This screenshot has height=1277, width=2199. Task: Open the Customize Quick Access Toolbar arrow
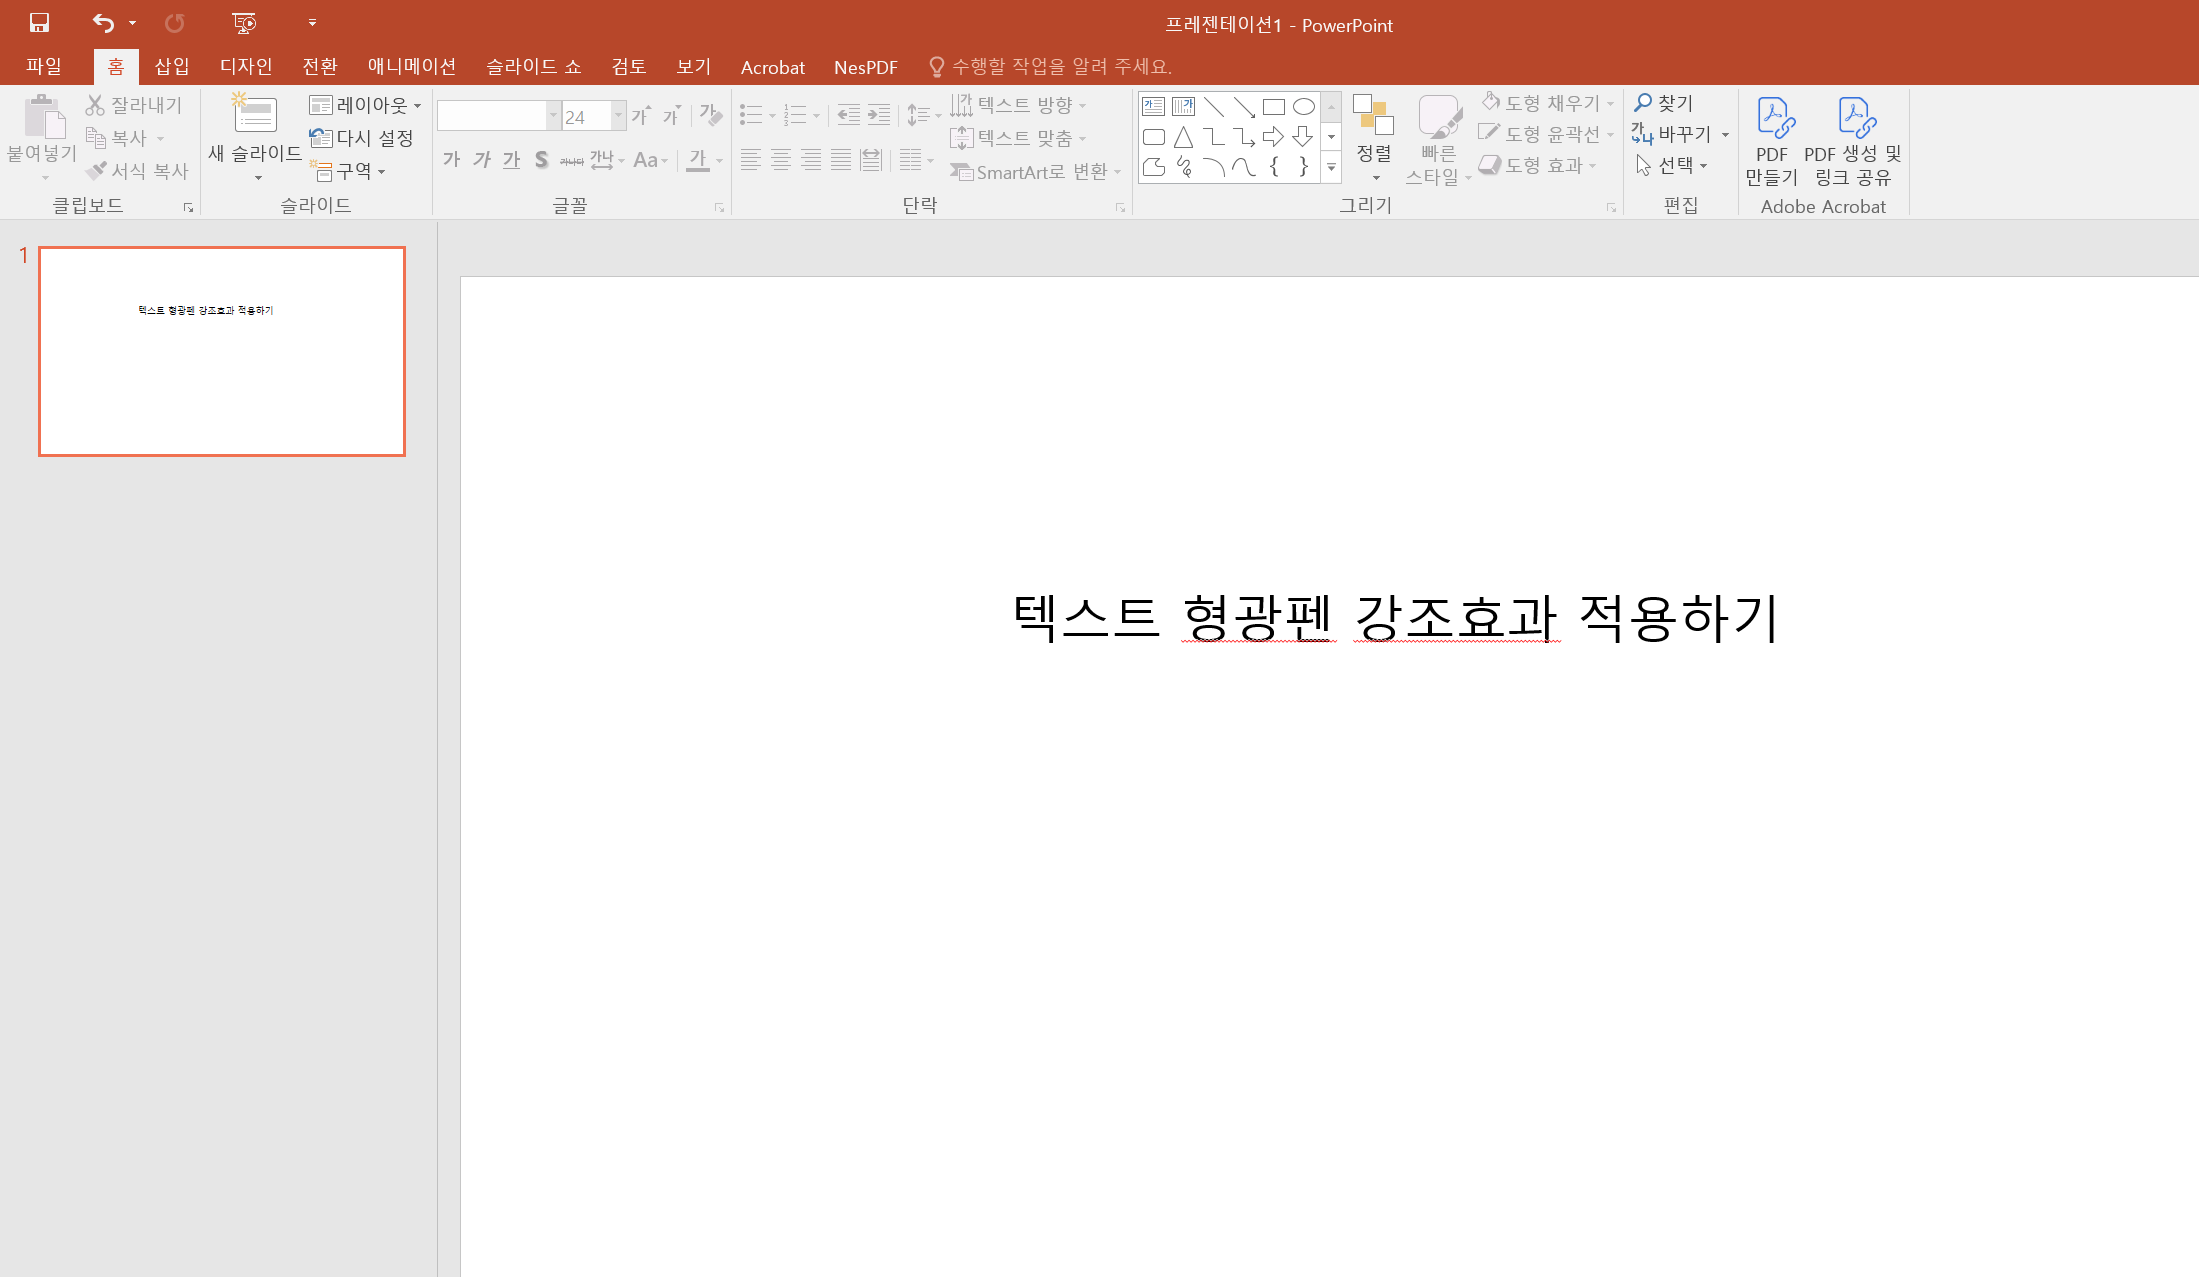312,22
